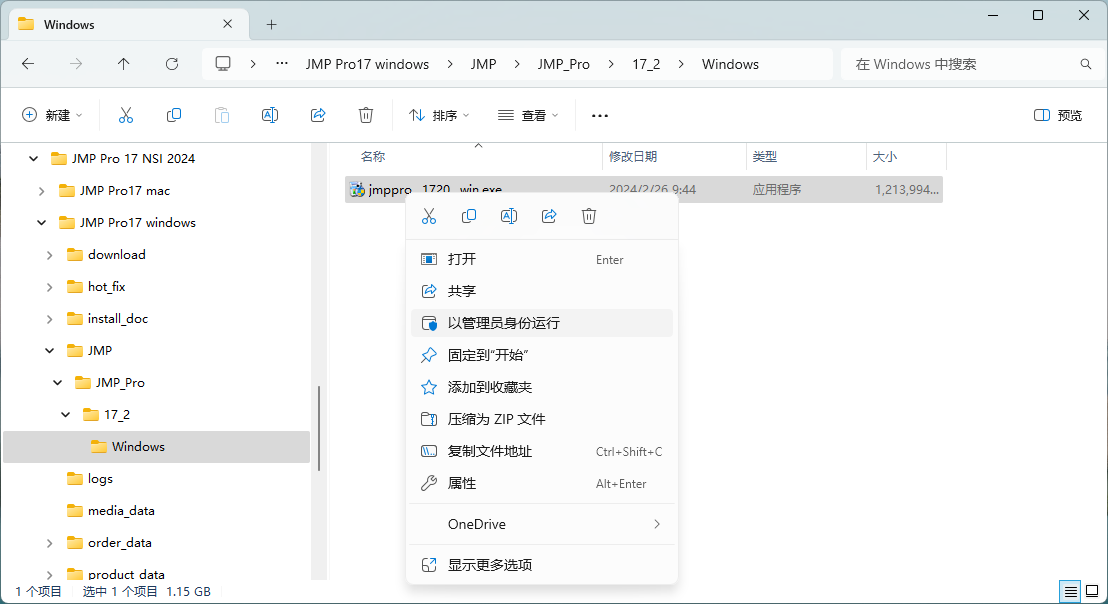Click the navigation pane scrollbar
This screenshot has width=1108, height=604.
(319, 428)
